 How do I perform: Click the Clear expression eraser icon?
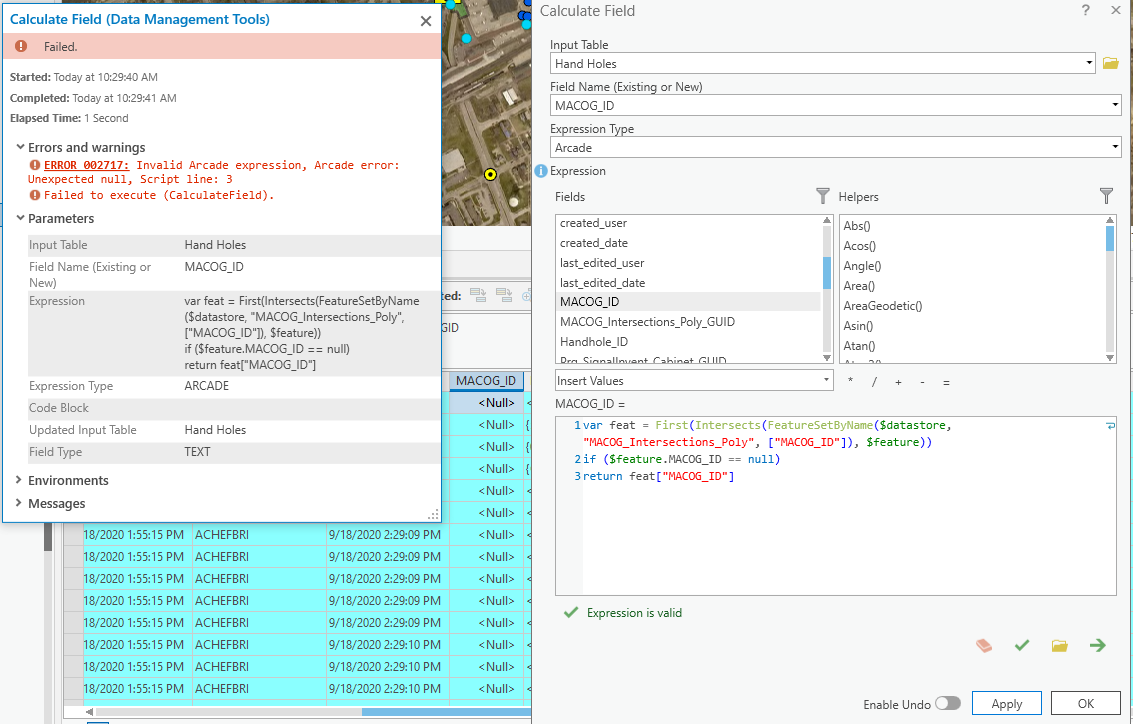coord(984,646)
